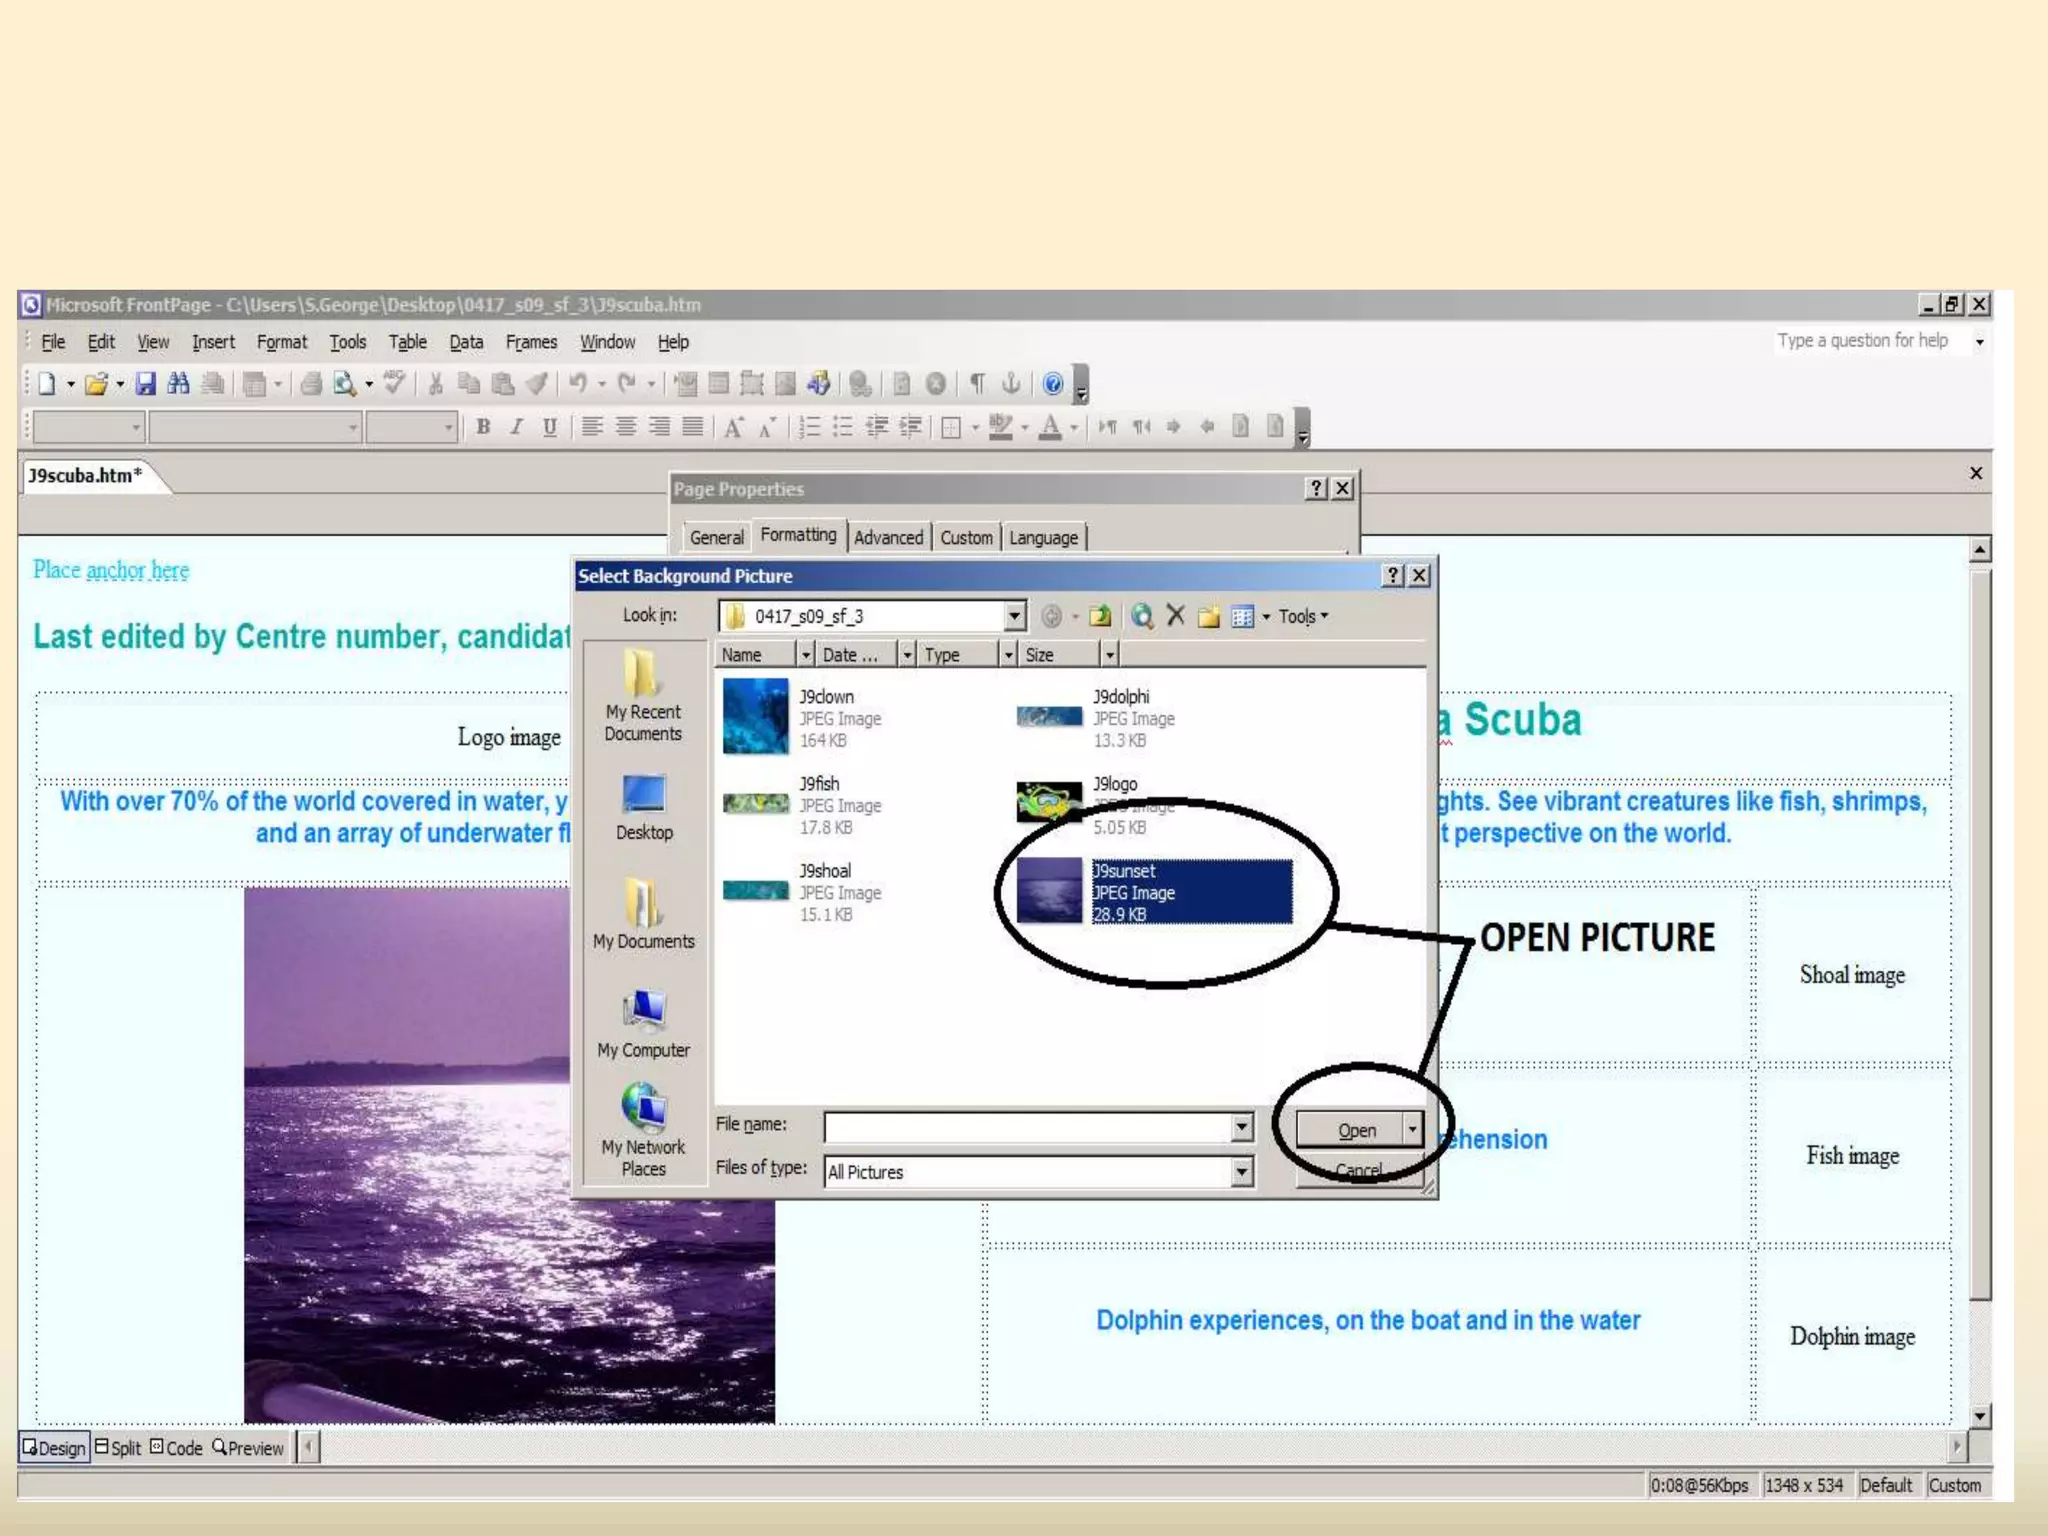Open the Tools dropdown in dialog

click(1303, 616)
